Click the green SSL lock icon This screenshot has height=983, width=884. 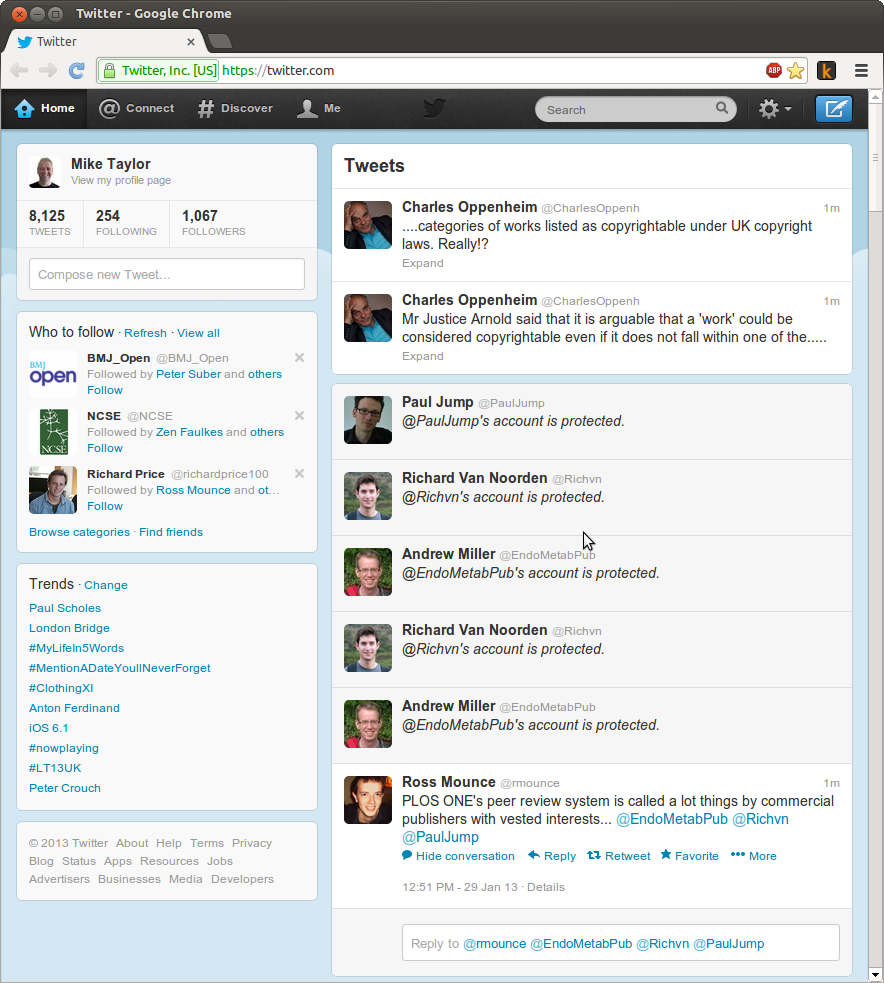pos(109,70)
